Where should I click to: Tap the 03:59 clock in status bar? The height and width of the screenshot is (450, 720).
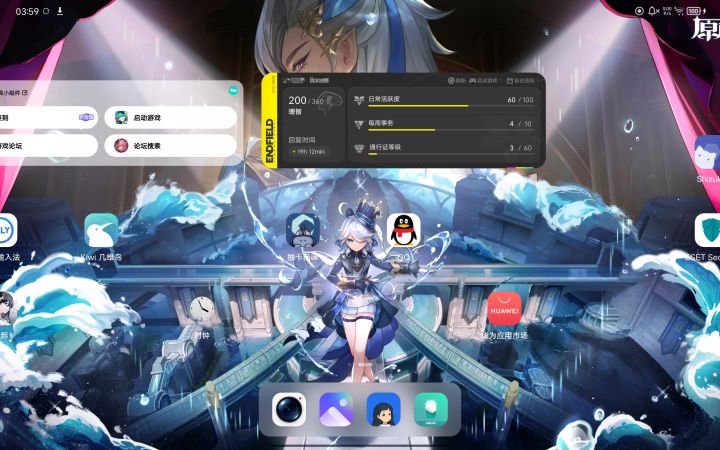pos(27,11)
